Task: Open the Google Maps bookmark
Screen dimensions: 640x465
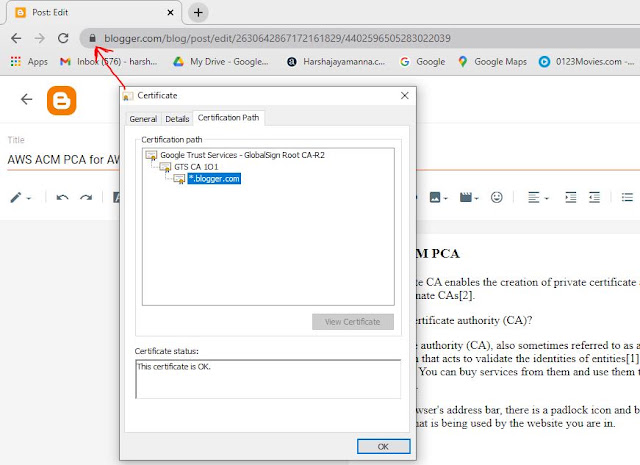Action: pyautogui.click(x=492, y=62)
